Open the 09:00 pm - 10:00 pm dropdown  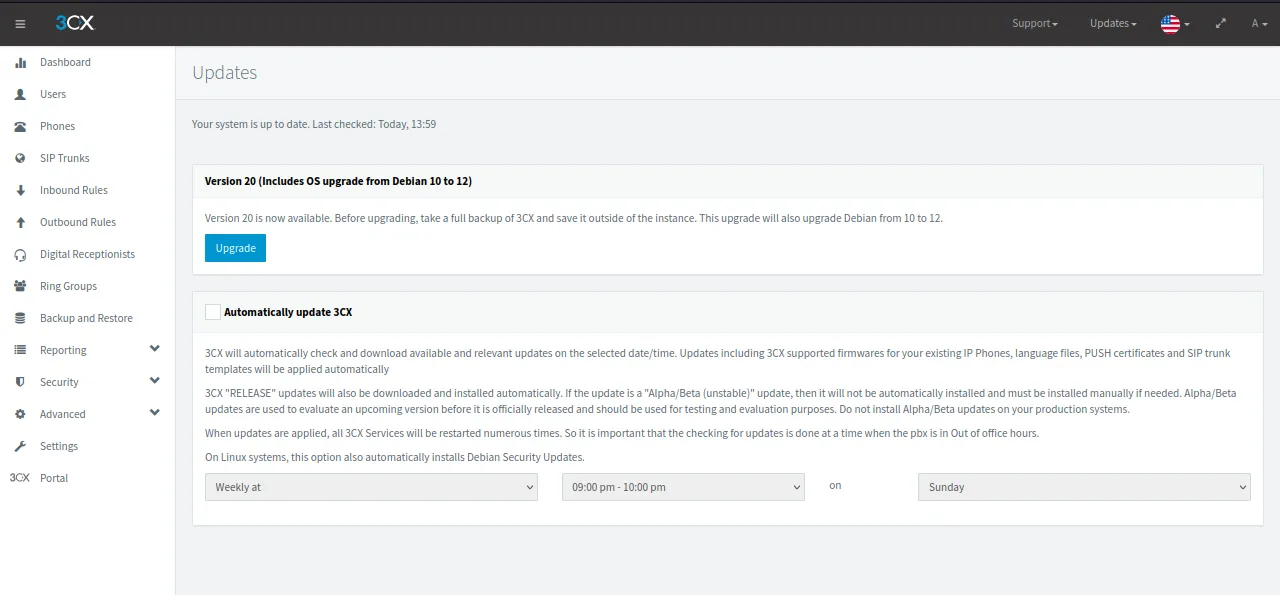(683, 487)
